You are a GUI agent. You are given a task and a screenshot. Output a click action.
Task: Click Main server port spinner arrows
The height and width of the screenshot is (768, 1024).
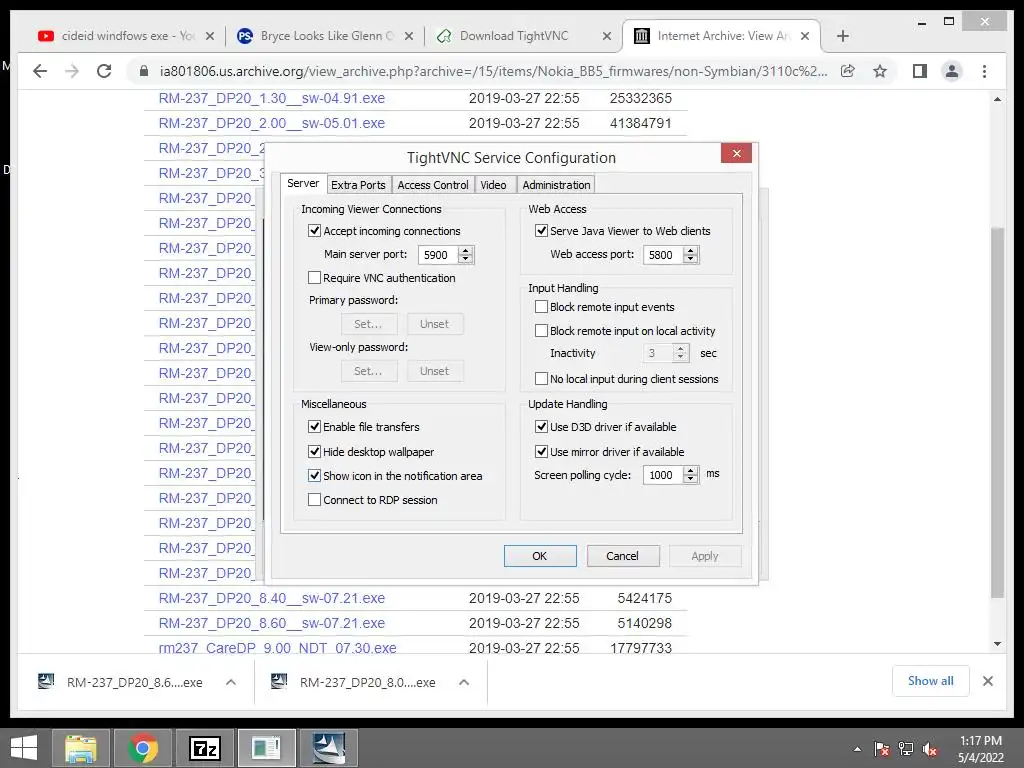click(x=466, y=255)
